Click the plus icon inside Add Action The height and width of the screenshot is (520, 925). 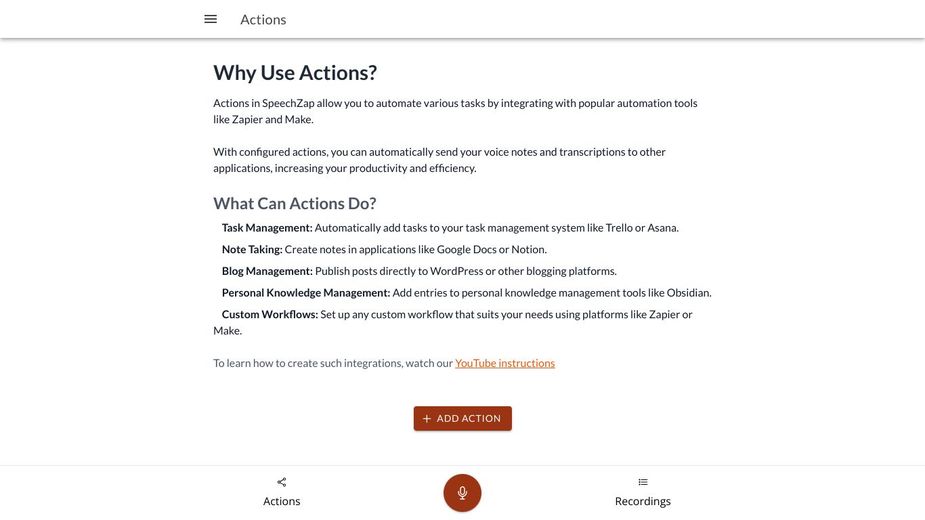coord(427,419)
